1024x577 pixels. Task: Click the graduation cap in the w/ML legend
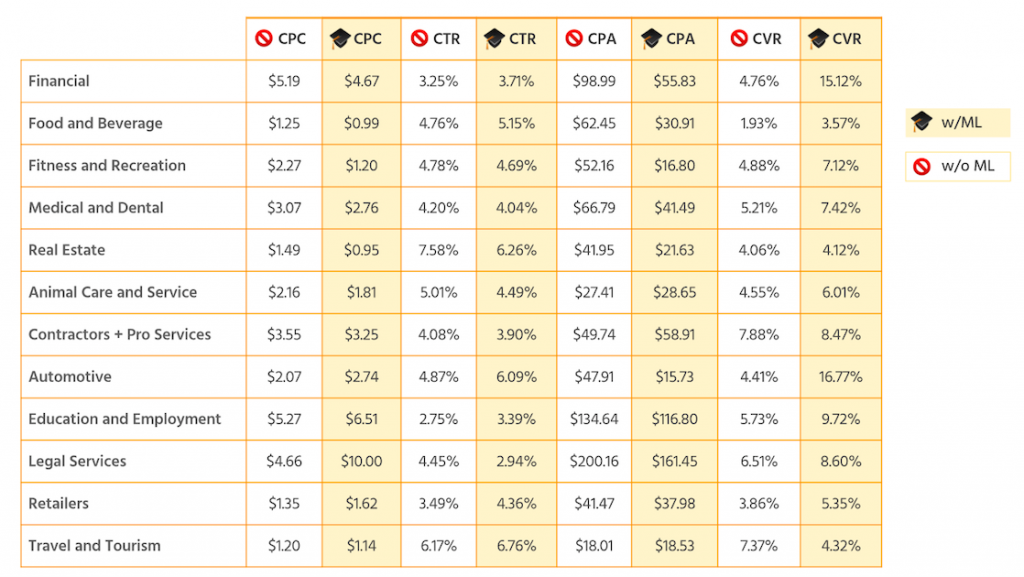tap(921, 122)
